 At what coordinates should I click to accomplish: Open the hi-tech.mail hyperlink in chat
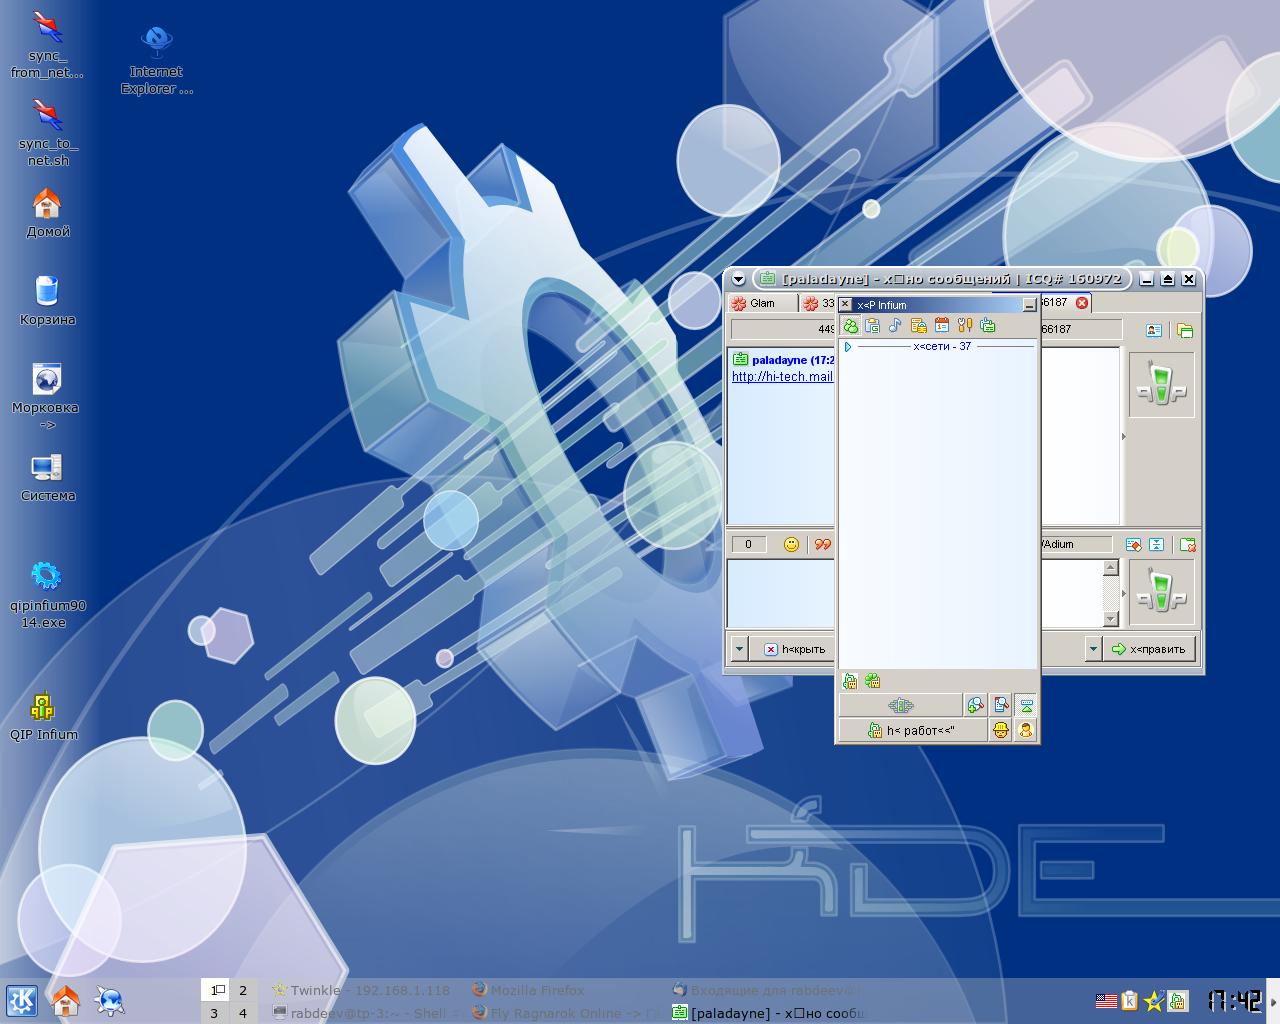pyautogui.click(x=782, y=377)
